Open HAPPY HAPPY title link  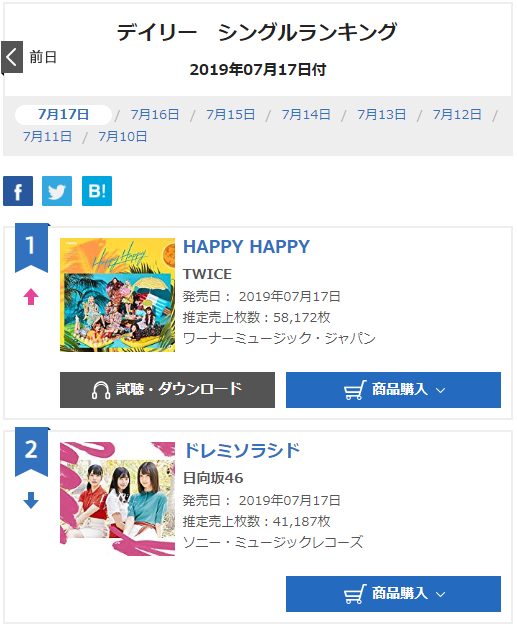point(246,247)
